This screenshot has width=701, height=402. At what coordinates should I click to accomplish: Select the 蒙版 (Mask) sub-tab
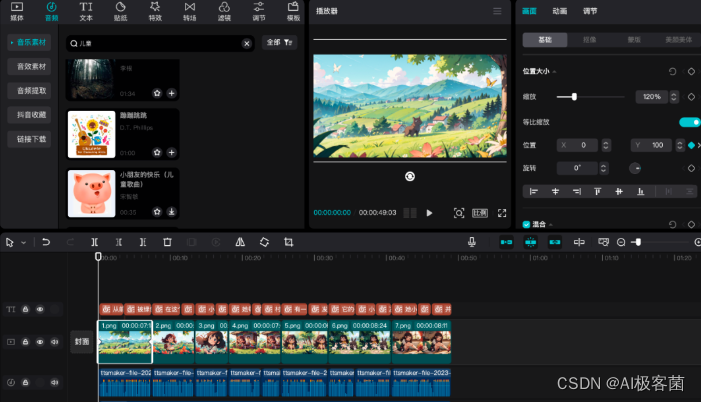coord(633,40)
